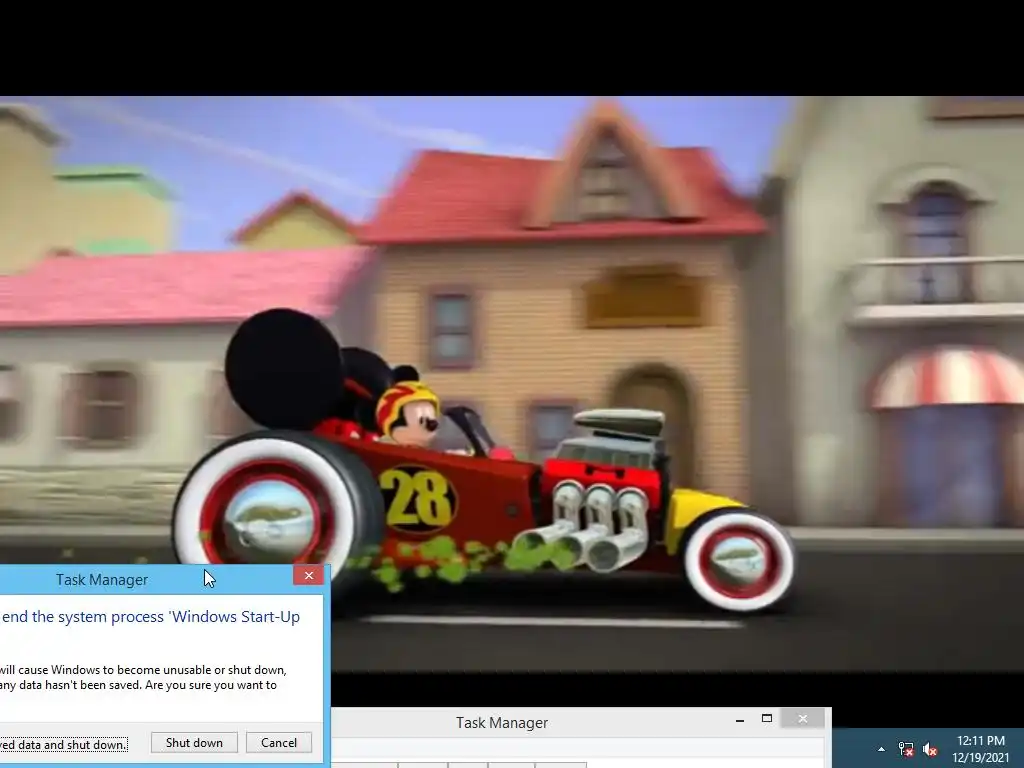Toggle the abandon unsaved data and shut down option
This screenshot has width=1024, height=768.
click(63, 744)
